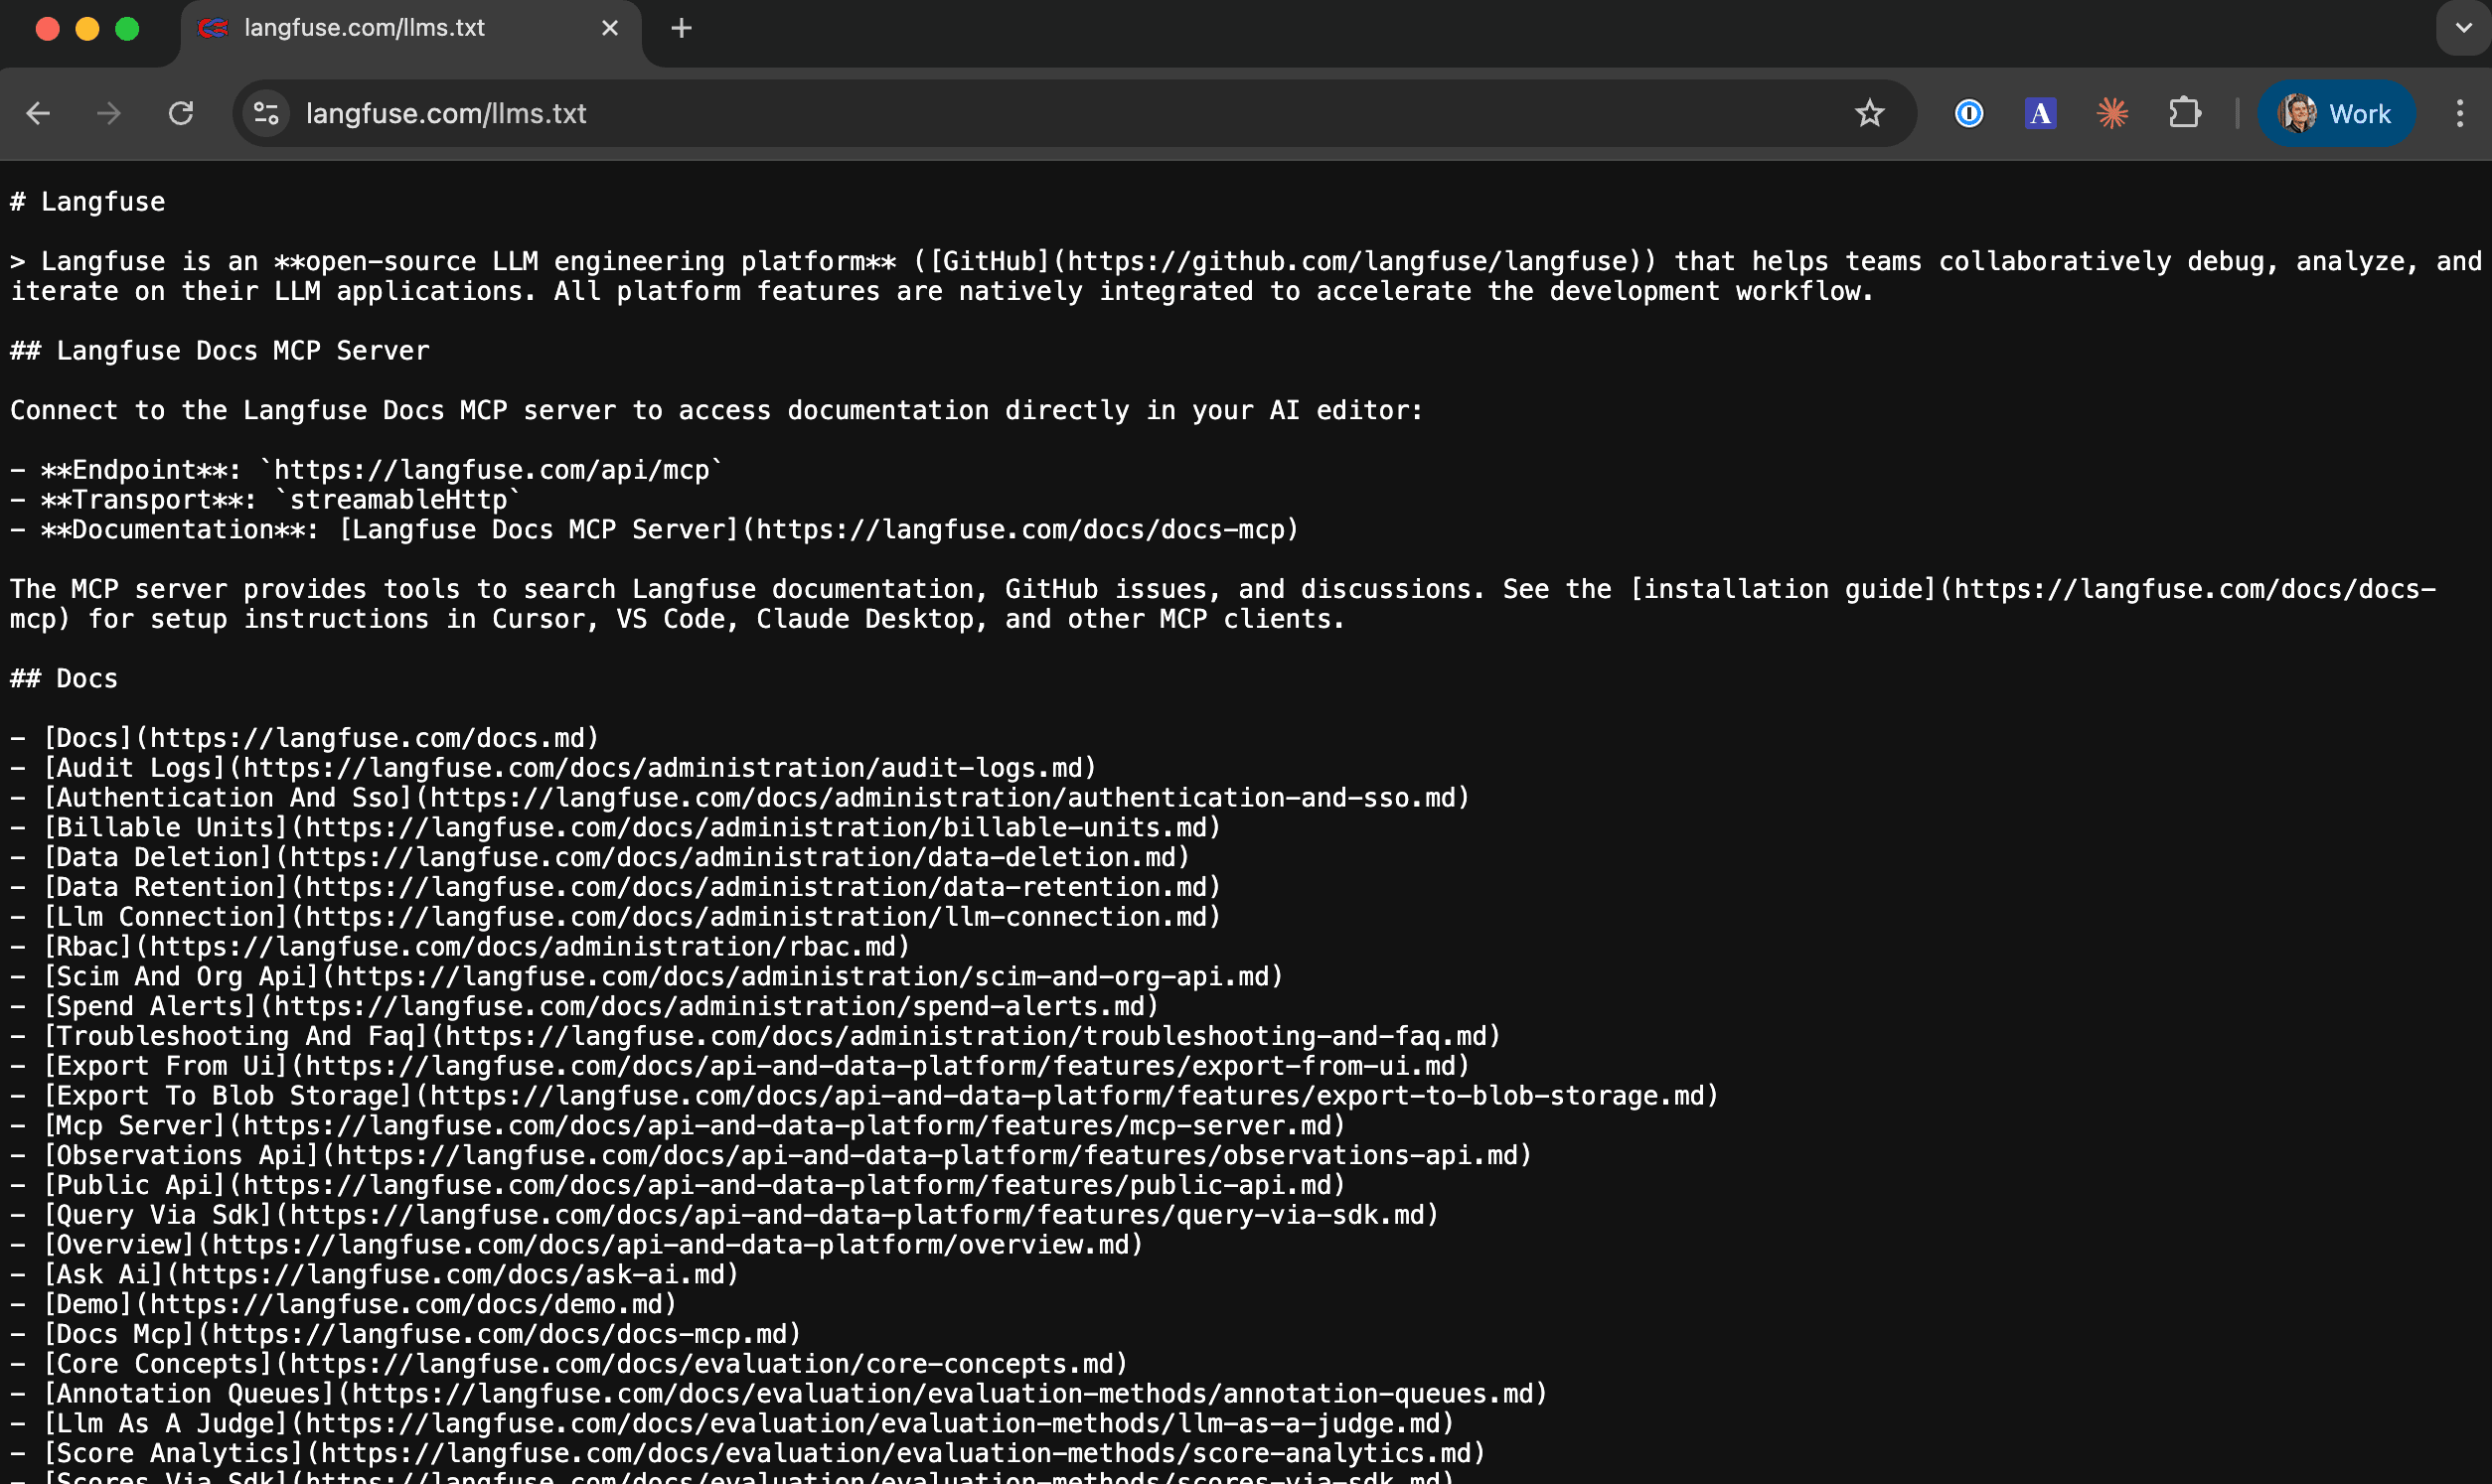Viewport: 2492px width, 1484px height.
Task: Navigate forward using the forward arrow
Action: pyautogui.click(x=109, y=113)
